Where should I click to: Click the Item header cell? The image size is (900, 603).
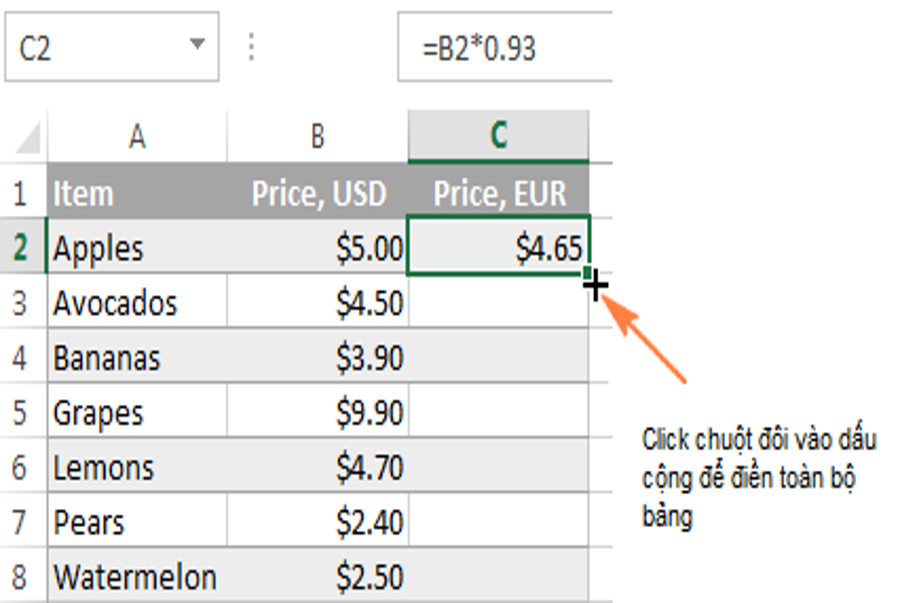tap(137, 193)
